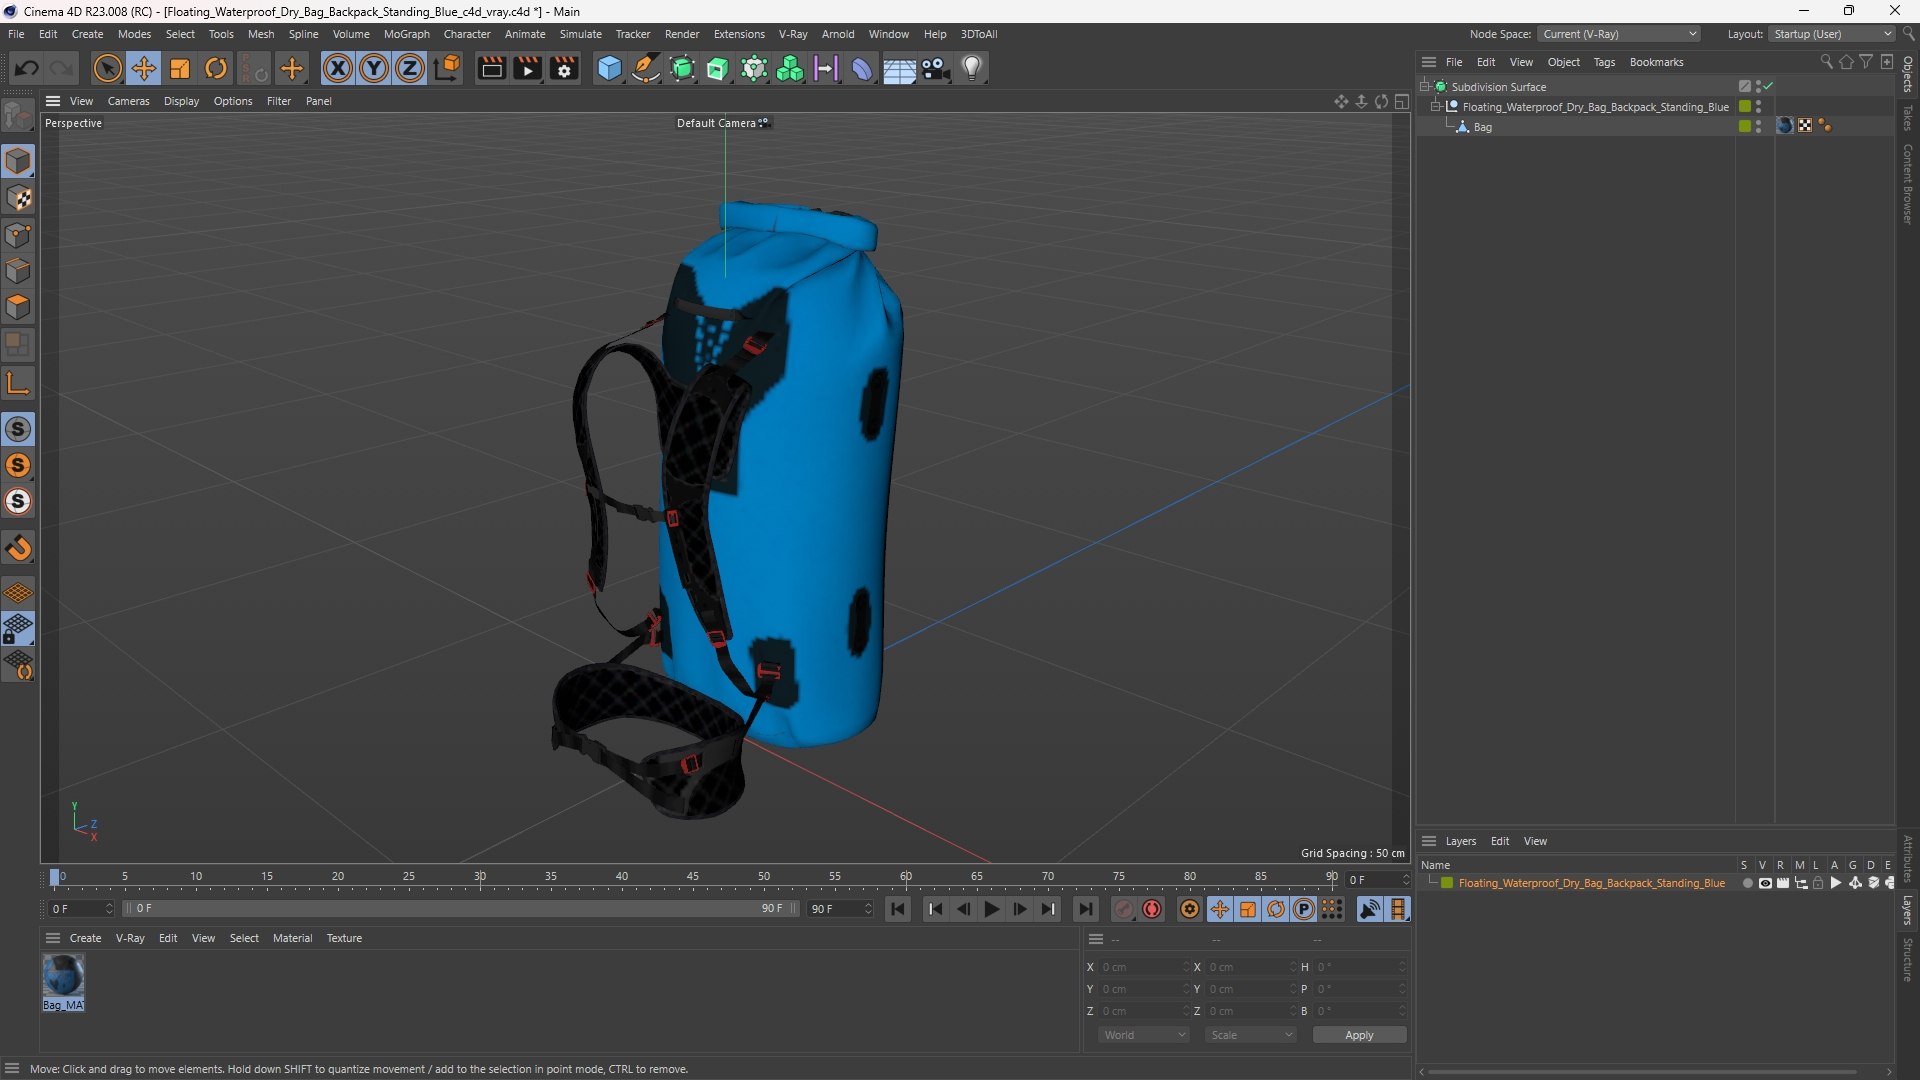
Task: Click frame 30 on timeline ruler
Action: coord(480,877)
